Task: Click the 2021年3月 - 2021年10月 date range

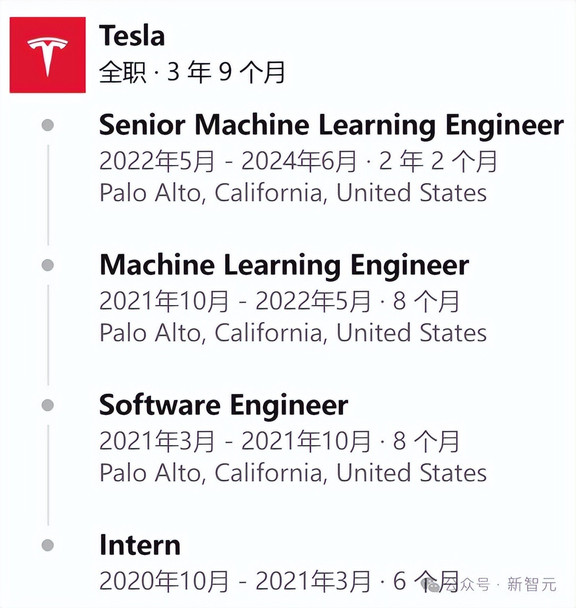Action: tap(235, 441)
